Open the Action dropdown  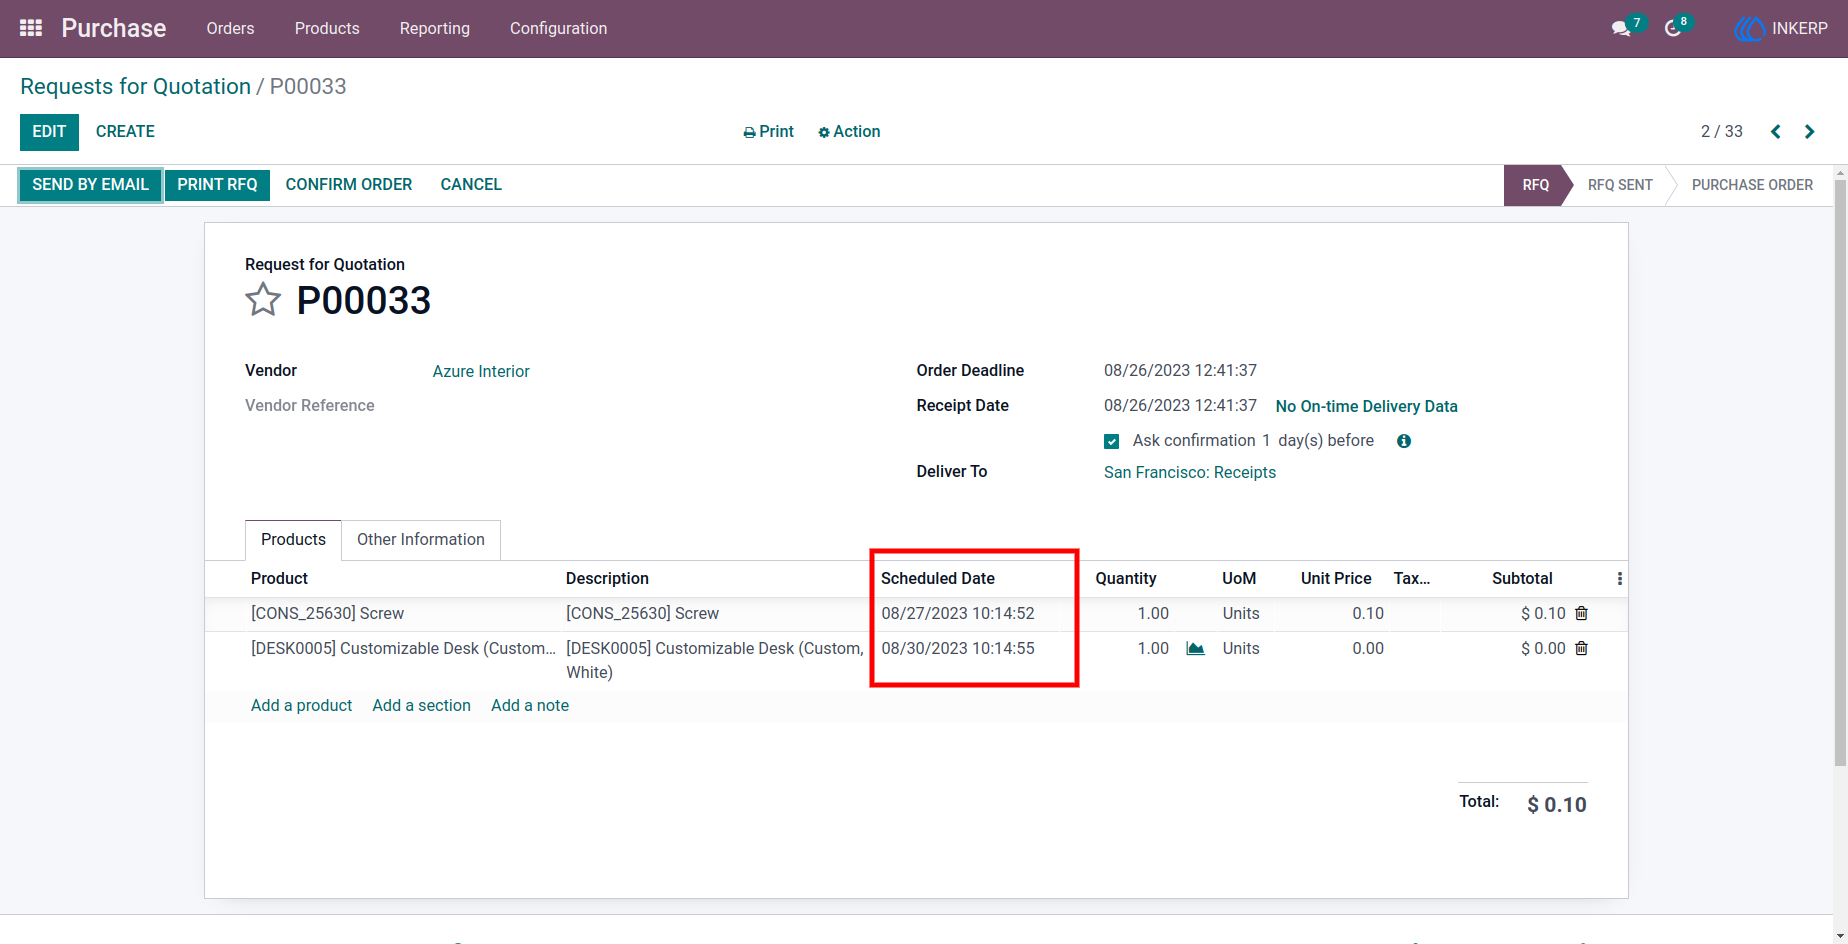(x=849, y=132)
